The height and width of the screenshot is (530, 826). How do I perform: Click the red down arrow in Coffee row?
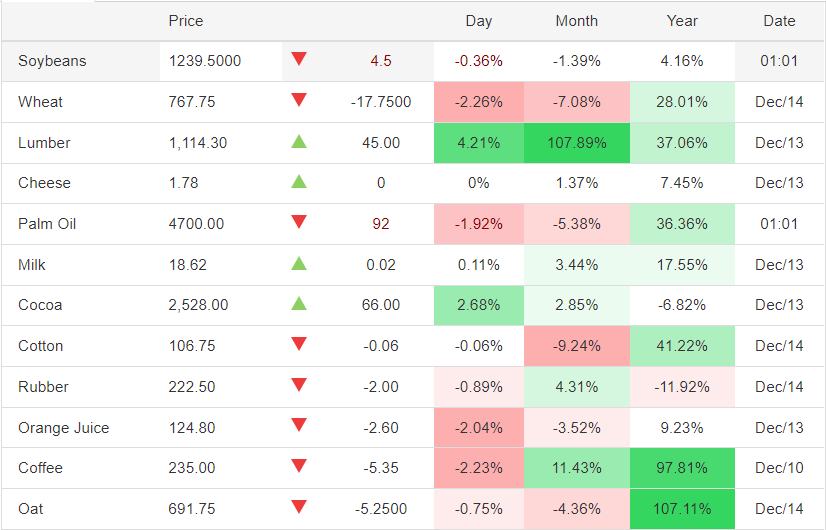click(299, 466)
